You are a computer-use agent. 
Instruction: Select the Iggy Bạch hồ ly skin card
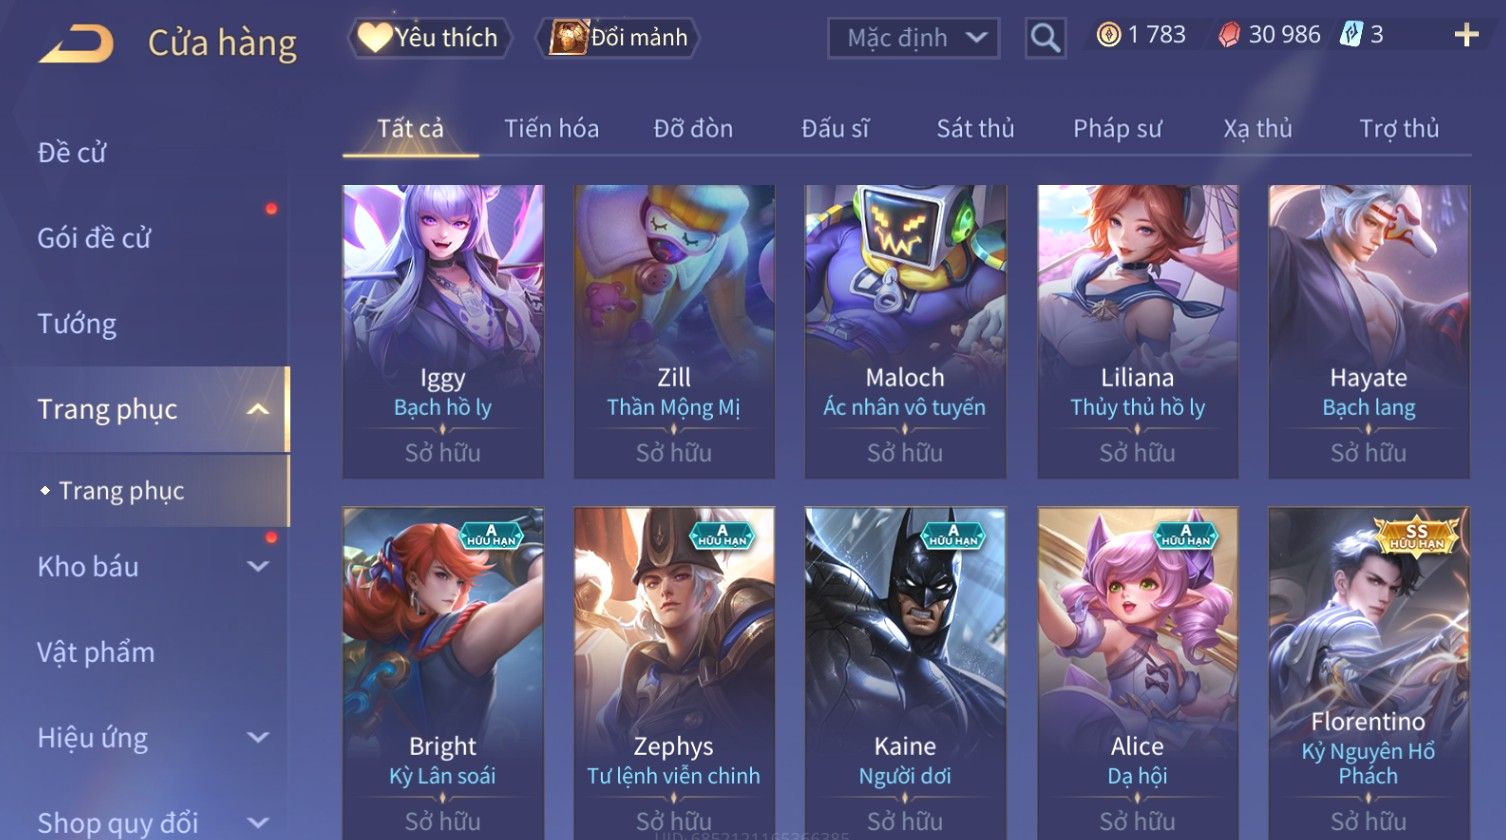(443, 332)
